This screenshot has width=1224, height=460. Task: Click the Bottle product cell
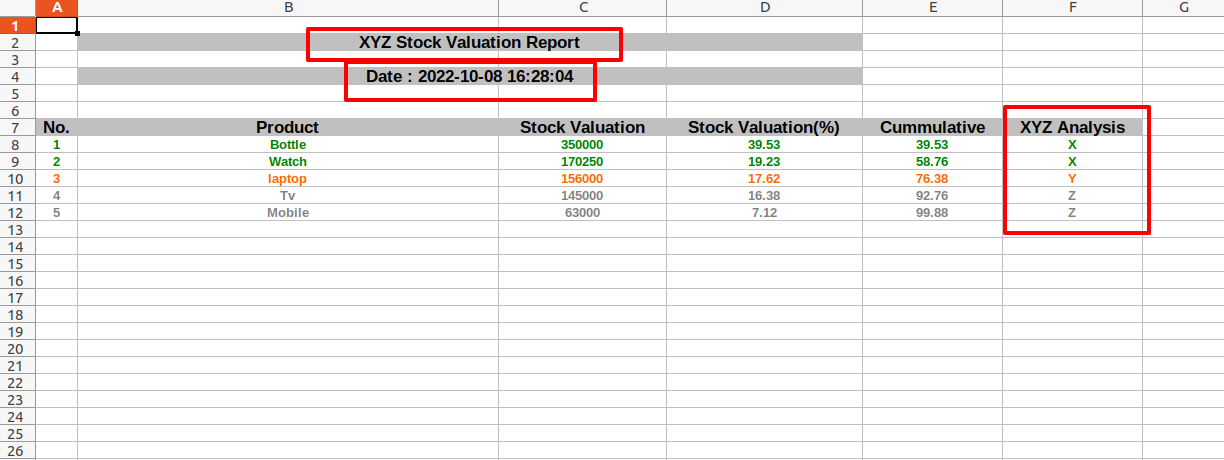tap(288, 145)
